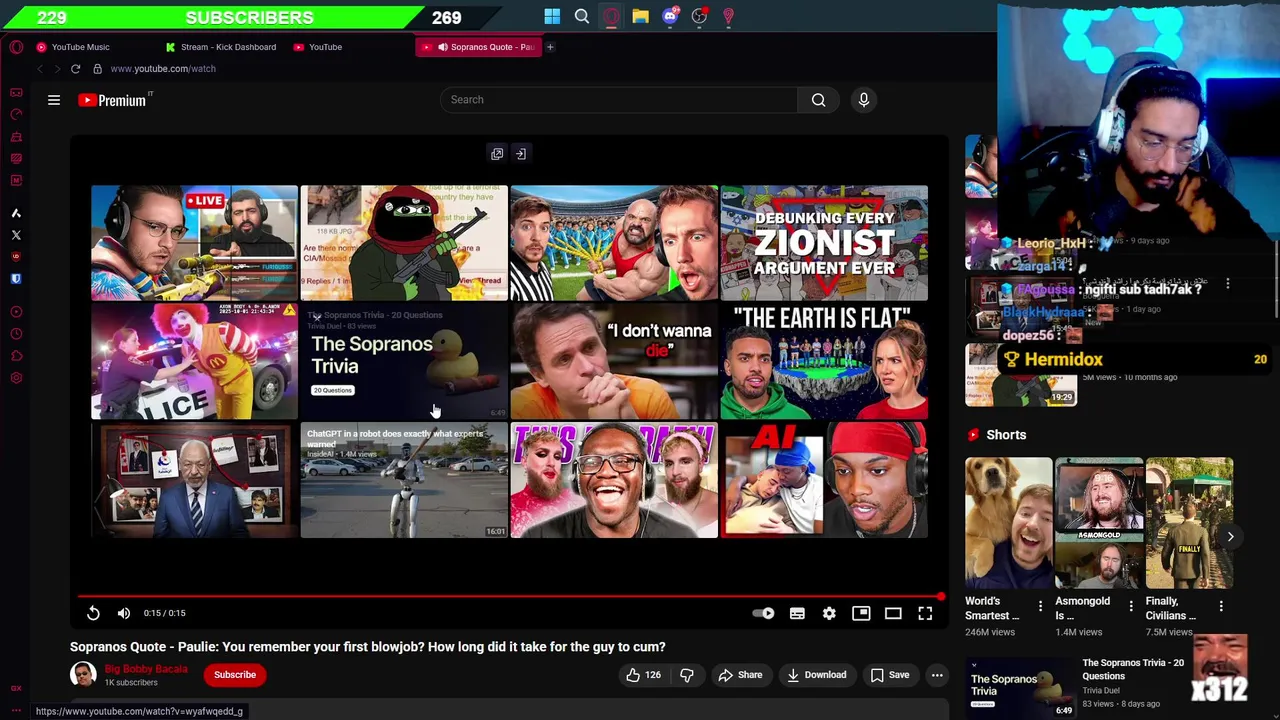Screen dimensions: 1280x720
Task: Open the live stream endscreen thumbnail
Action: 194,243
